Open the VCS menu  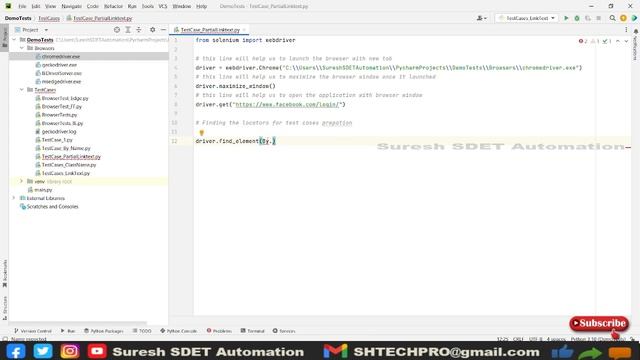(163, 6)
